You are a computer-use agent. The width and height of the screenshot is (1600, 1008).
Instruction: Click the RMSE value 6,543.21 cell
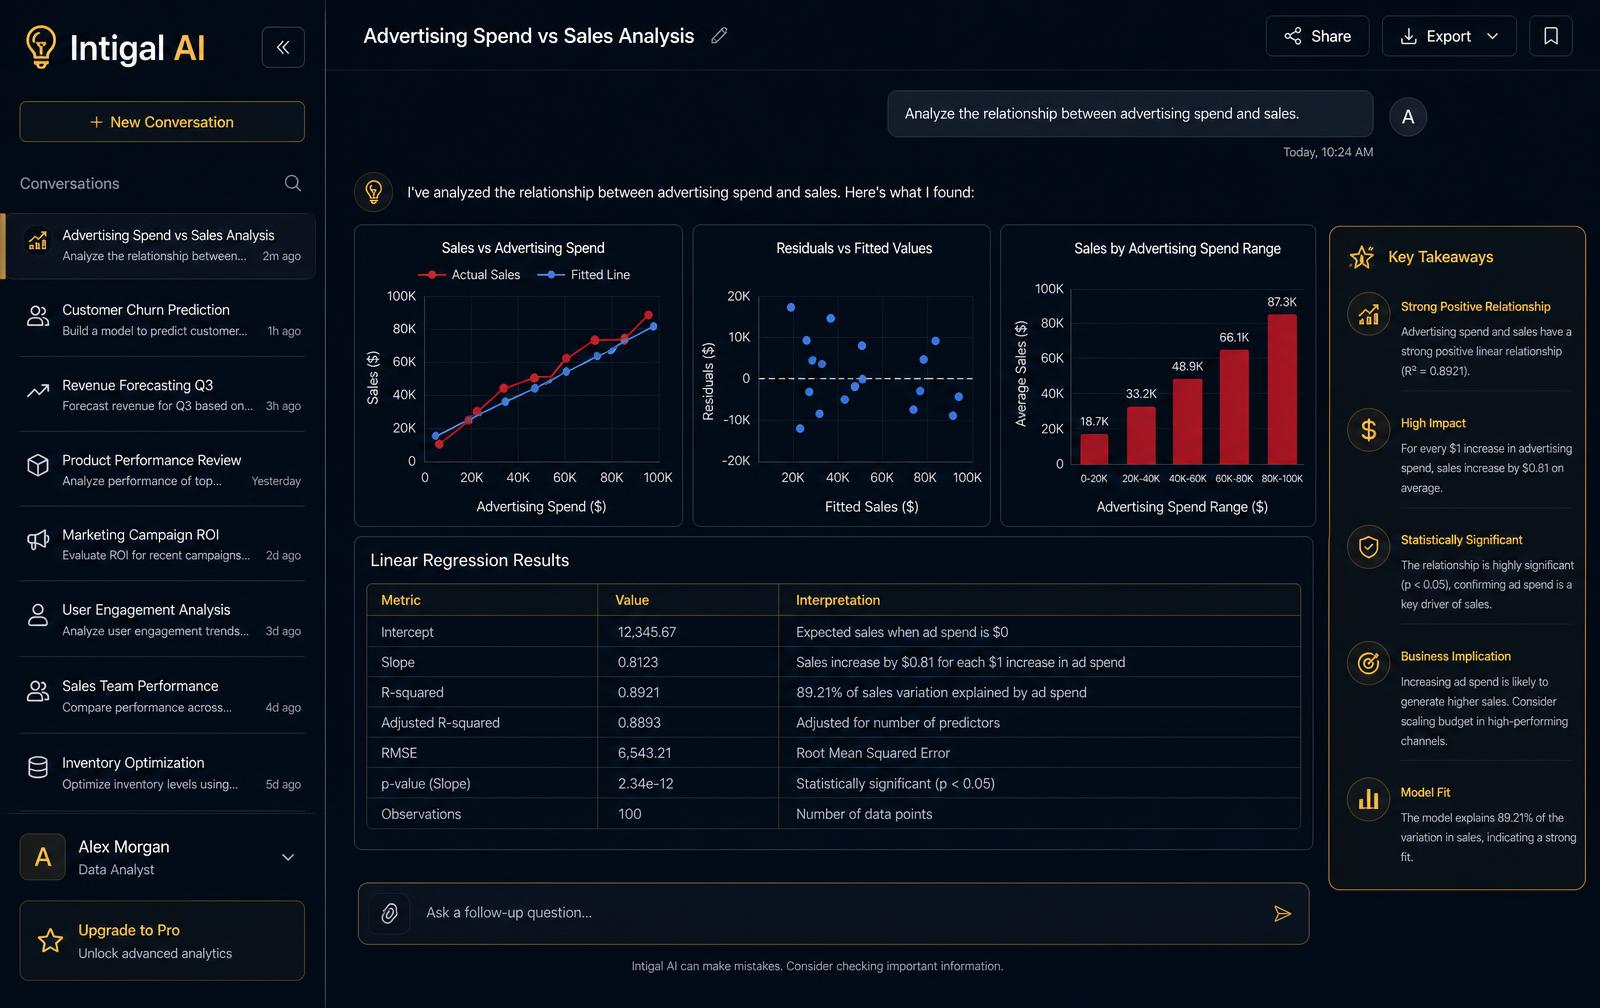pyautogui.click(x=688, y=753)
